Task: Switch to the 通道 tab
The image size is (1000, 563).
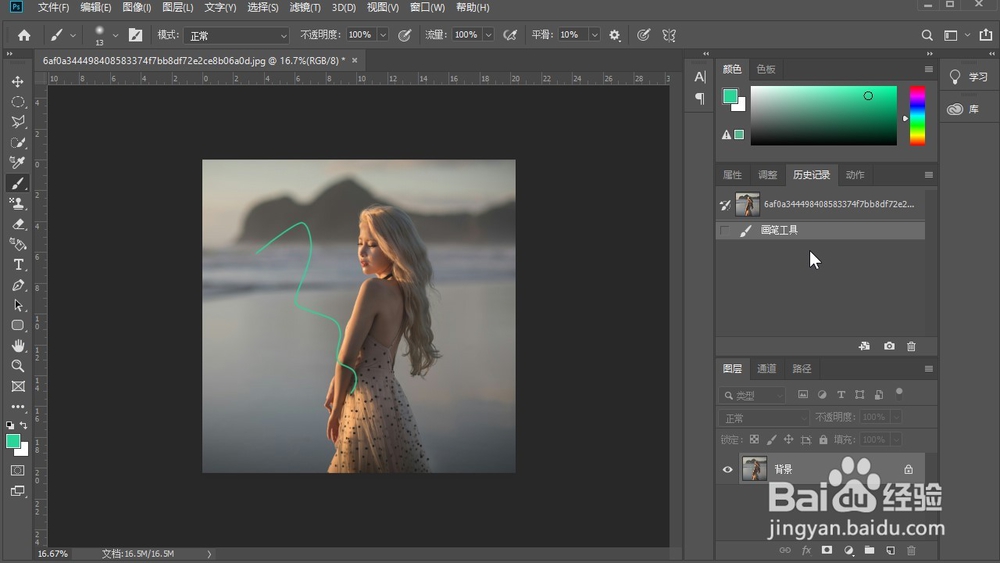Action: [x=767, y=369]
